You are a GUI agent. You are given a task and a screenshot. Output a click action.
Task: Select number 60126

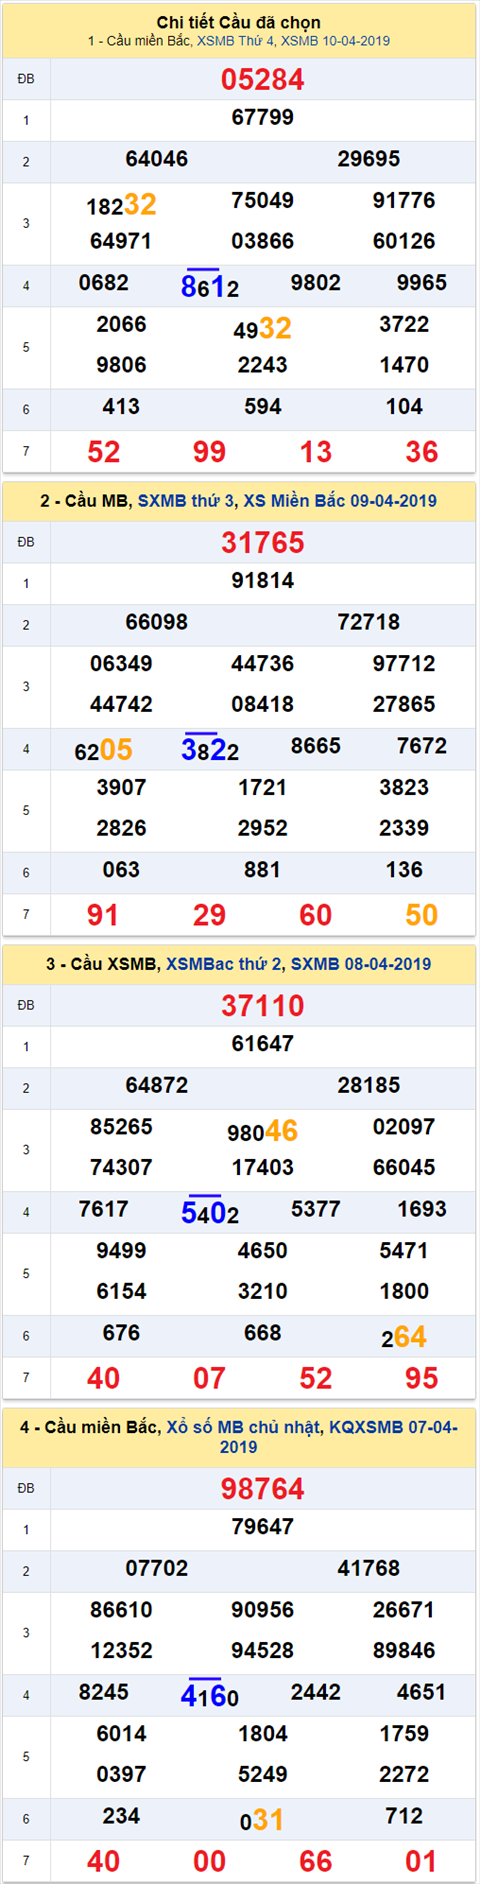[x=404, y=241]
